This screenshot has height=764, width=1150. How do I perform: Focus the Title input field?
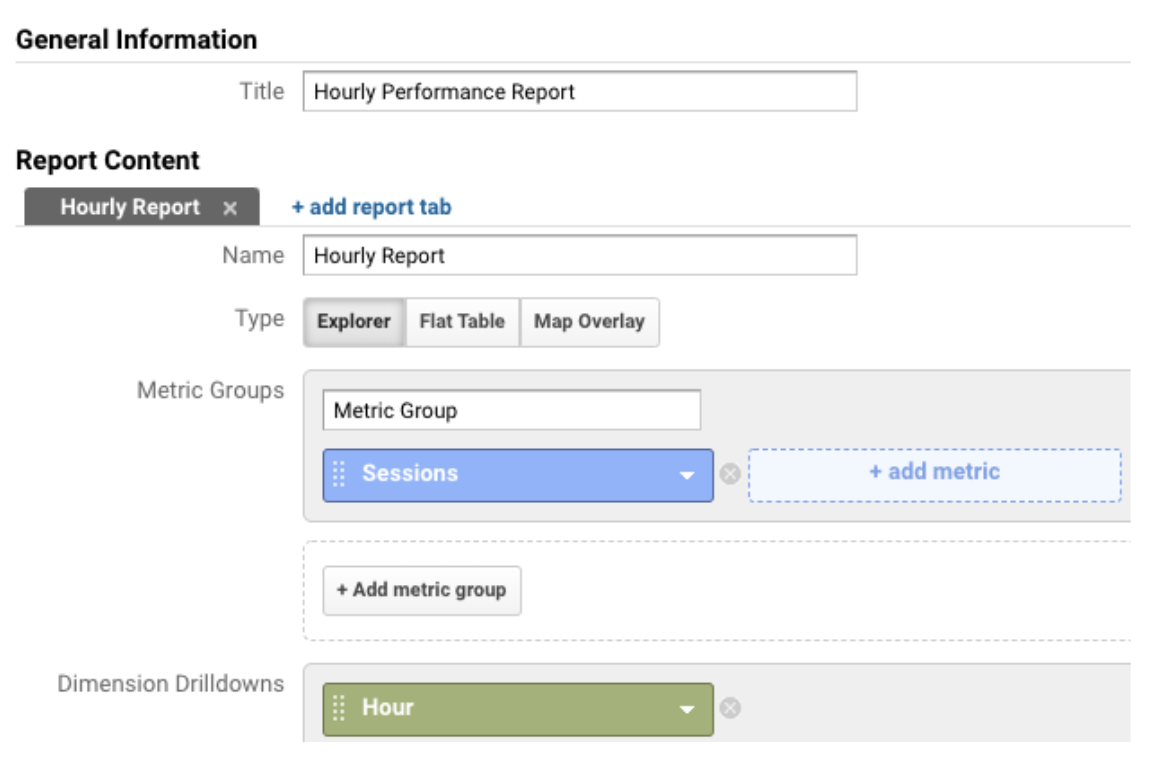pyautogui.click(x=579, y=92)
